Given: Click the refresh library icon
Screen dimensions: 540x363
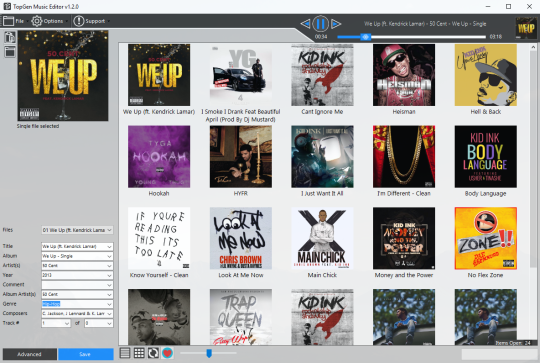Looking at the screenshot, I should (153, 353).
